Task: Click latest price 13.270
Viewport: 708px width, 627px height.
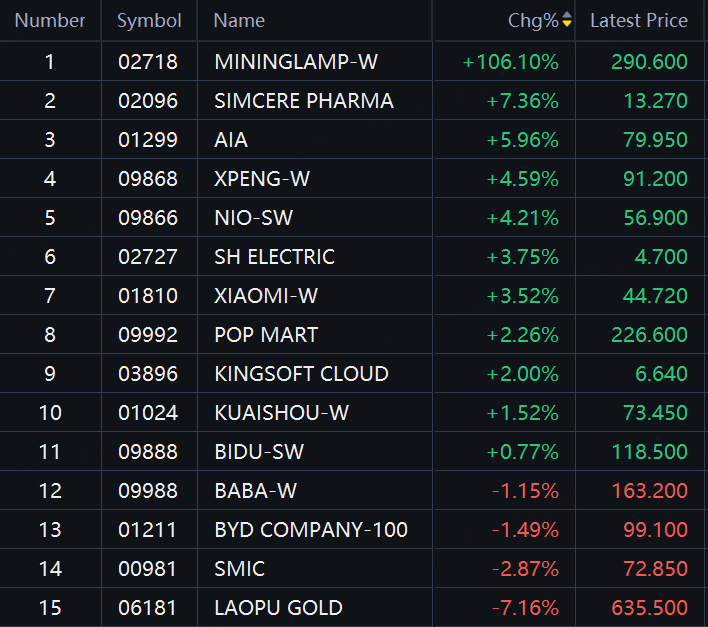Action: click(x=656, y=101)
